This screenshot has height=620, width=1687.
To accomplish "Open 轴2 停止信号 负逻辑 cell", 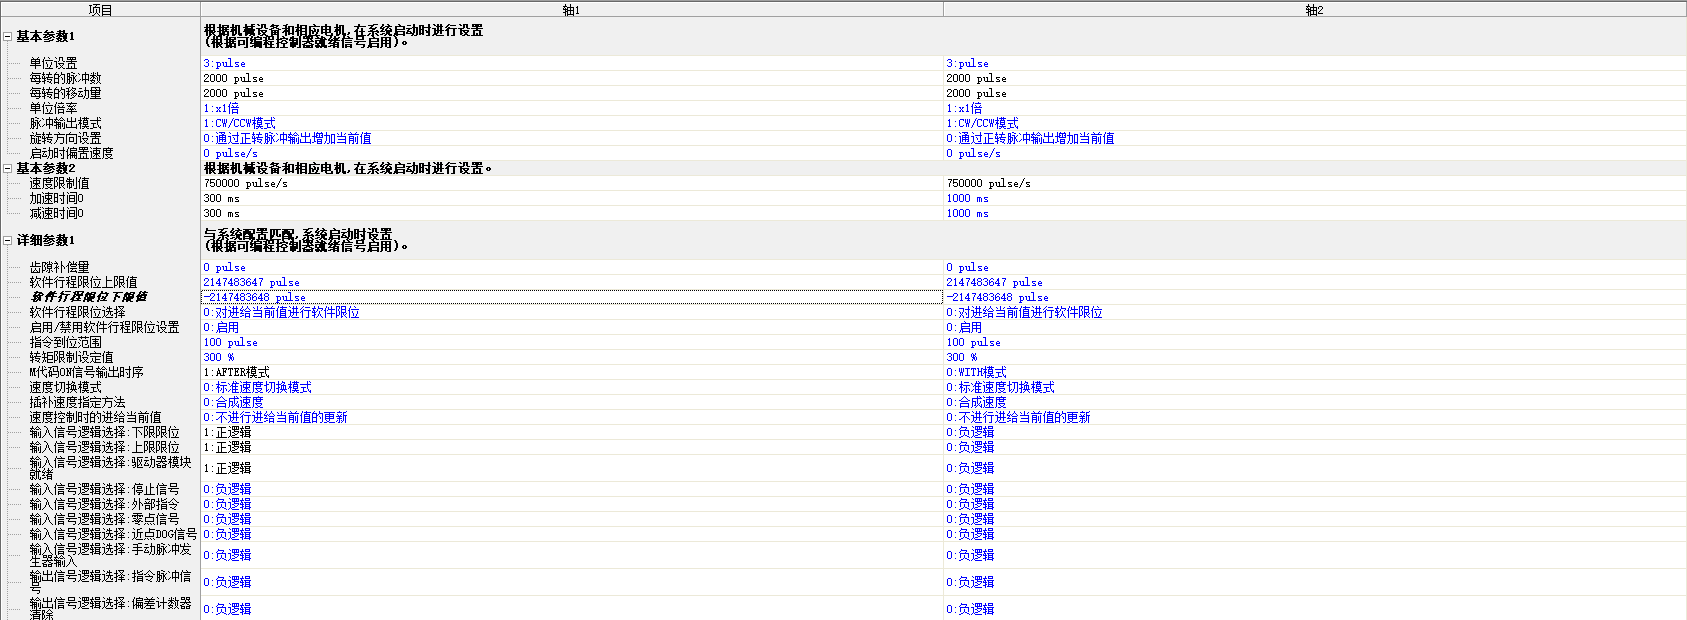I will [1314, 489].
